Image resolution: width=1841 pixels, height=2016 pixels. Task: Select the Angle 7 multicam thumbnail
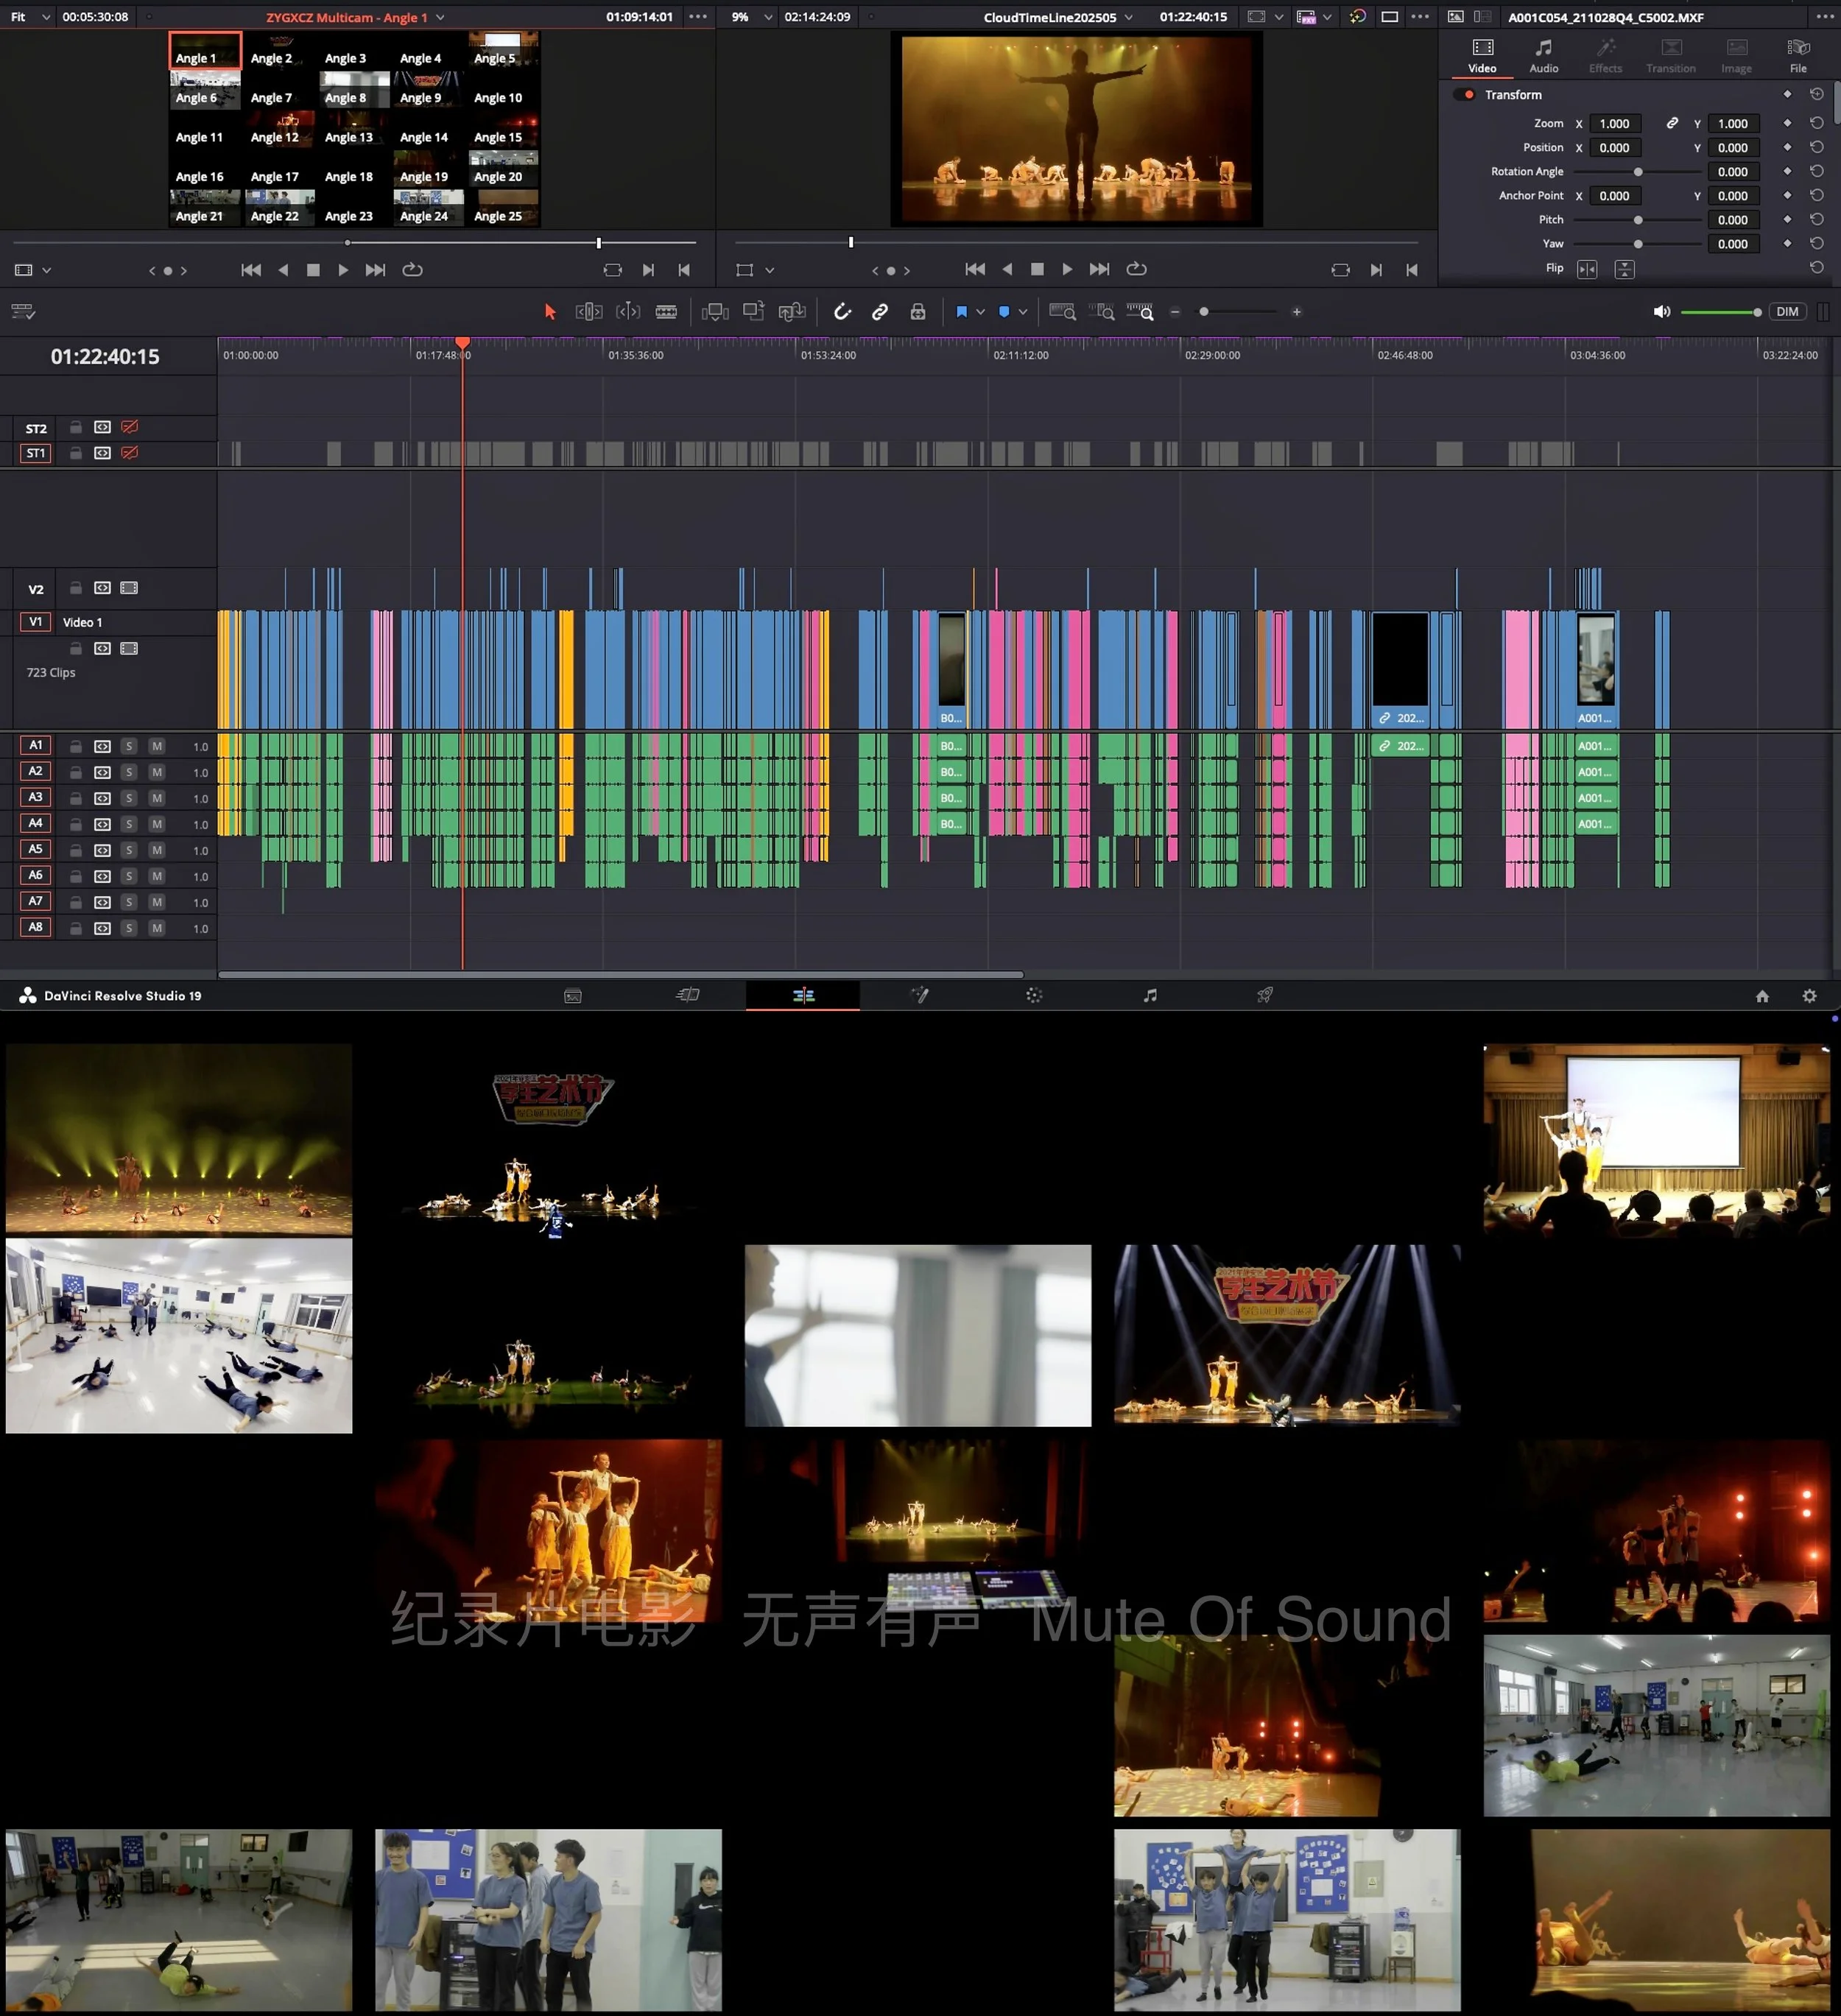(279, 90)
